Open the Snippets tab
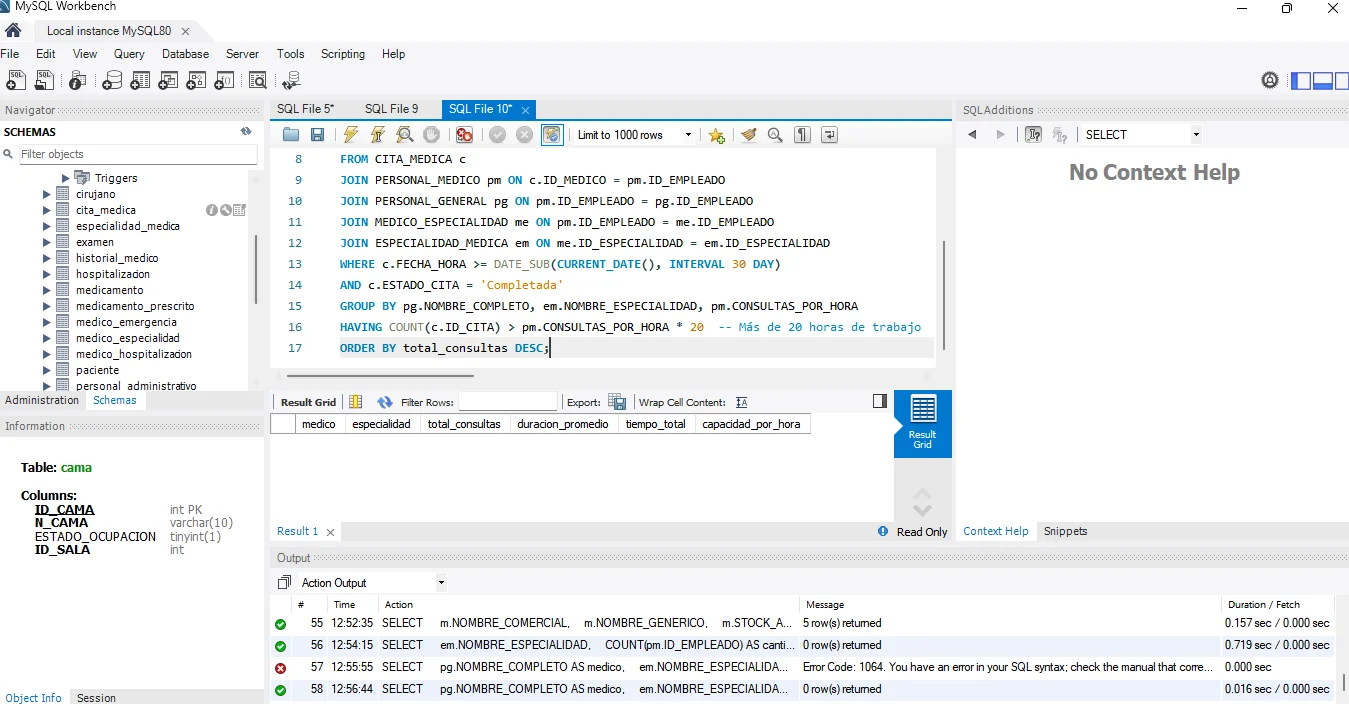 pos(1065,531)
